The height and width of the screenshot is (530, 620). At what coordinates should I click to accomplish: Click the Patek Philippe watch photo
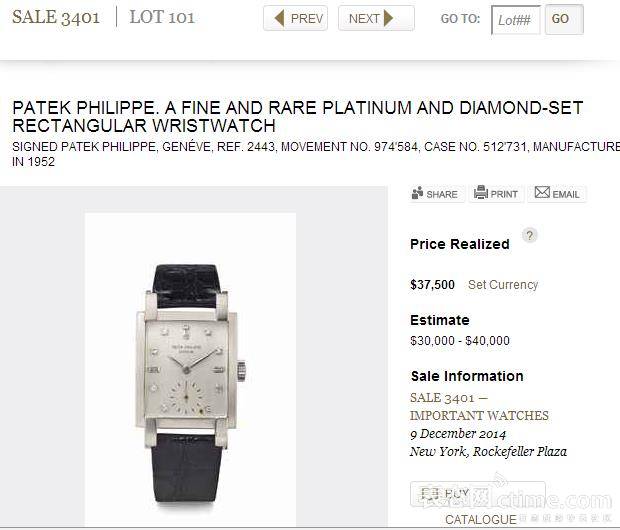(x=190, y=370)
